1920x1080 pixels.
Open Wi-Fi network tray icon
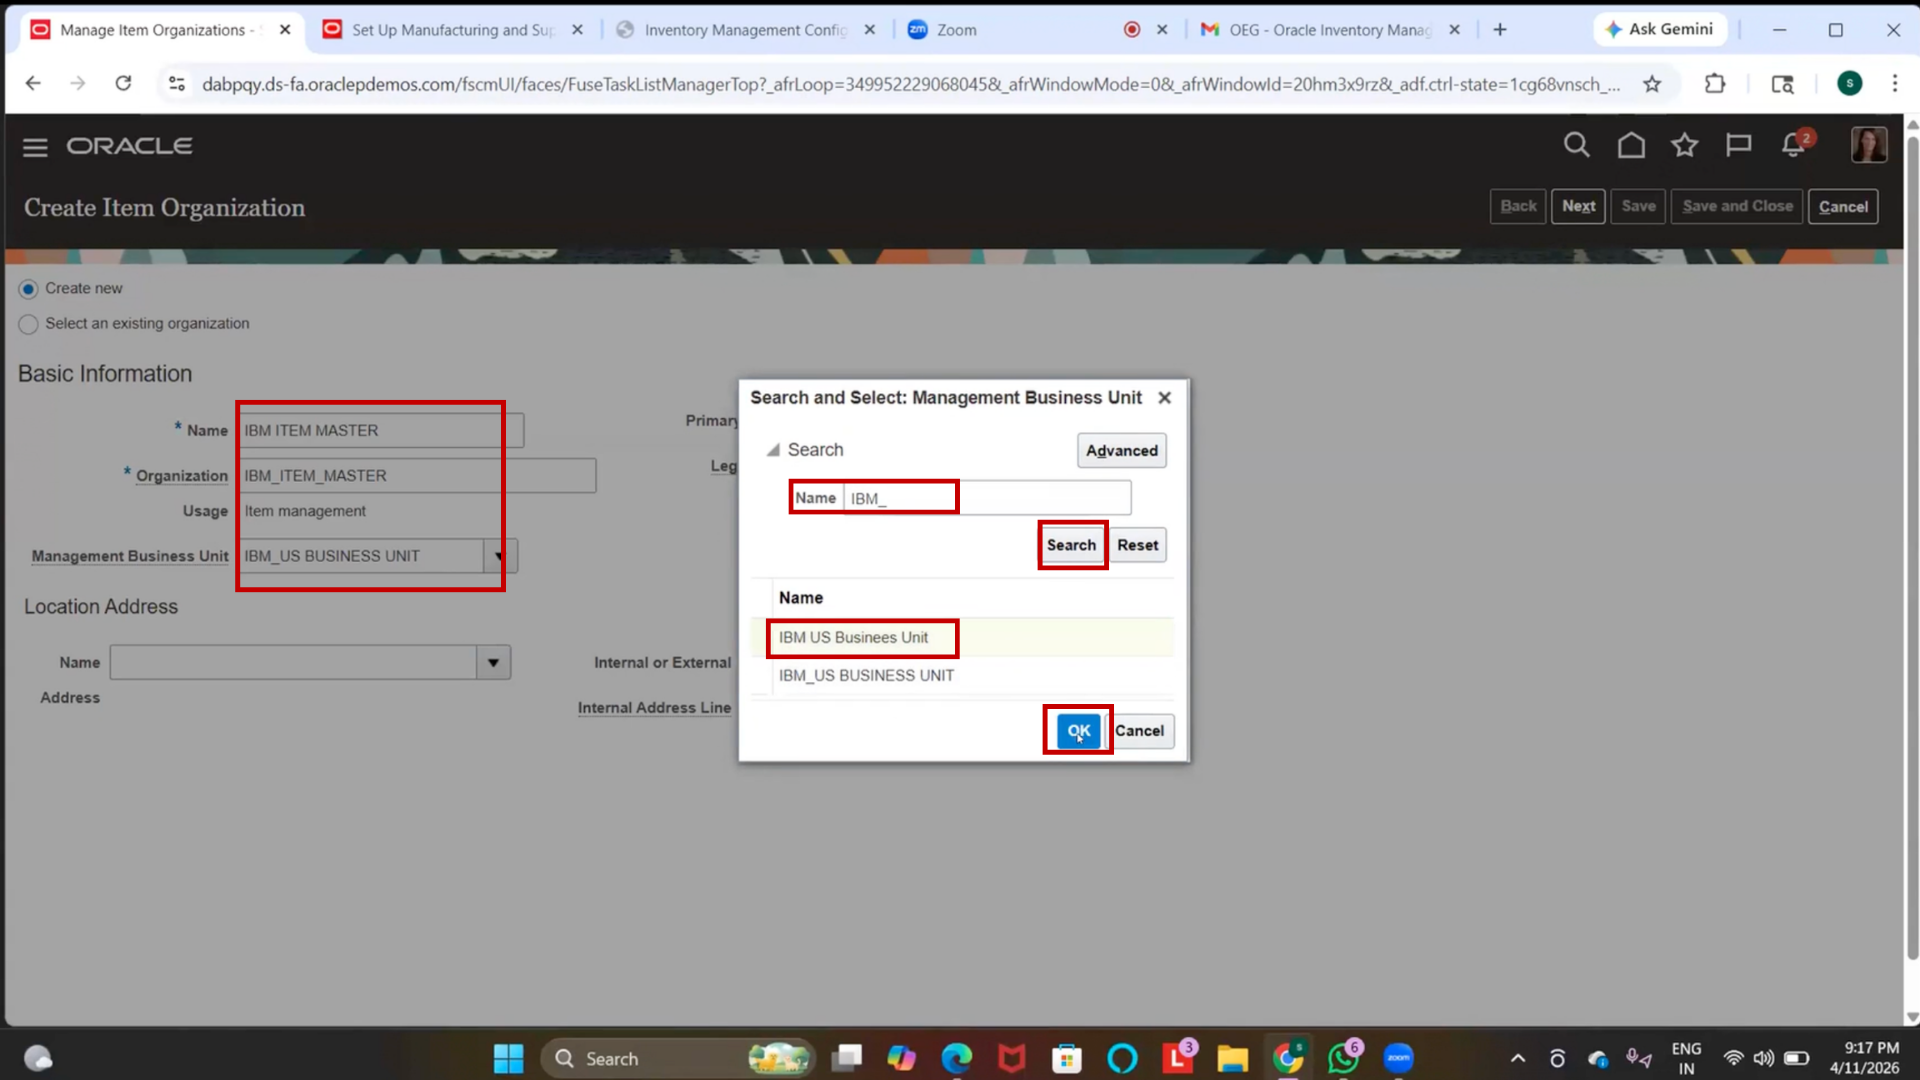pyautogui.click(x=1733, y=1058)
